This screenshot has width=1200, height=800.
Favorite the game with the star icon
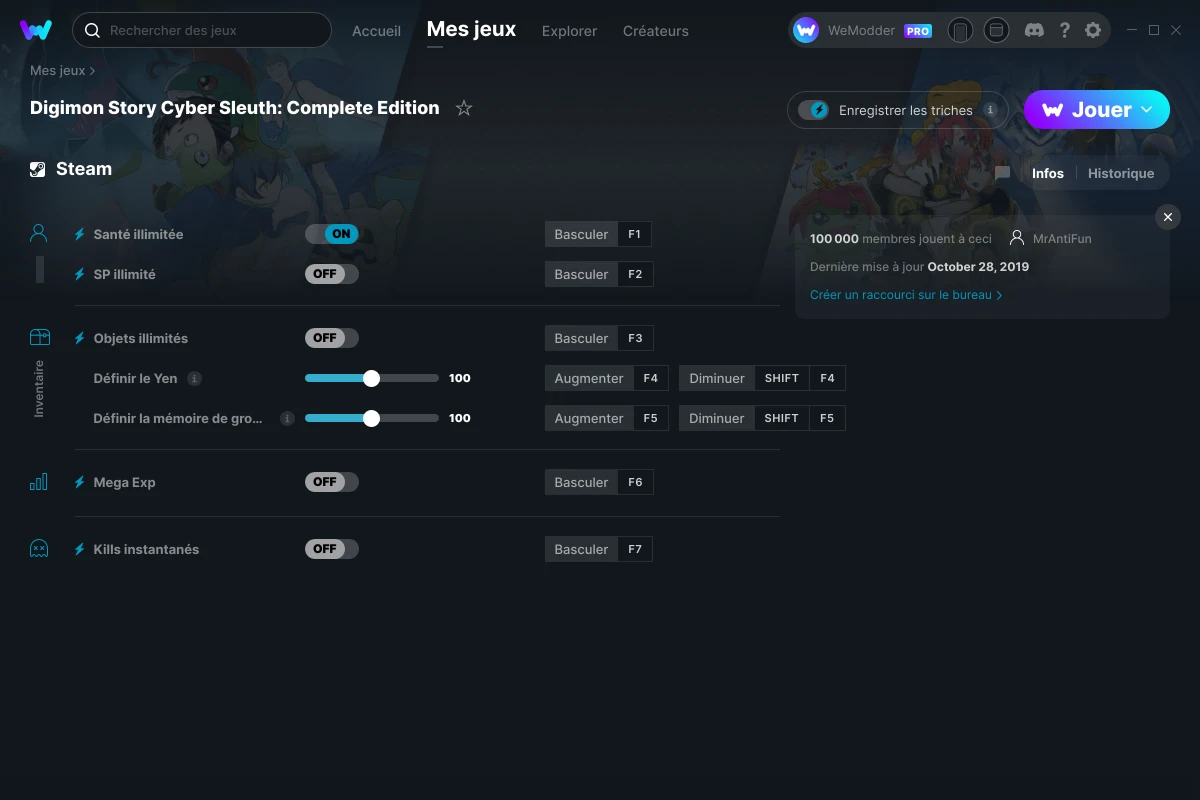[x=464, y=108]
